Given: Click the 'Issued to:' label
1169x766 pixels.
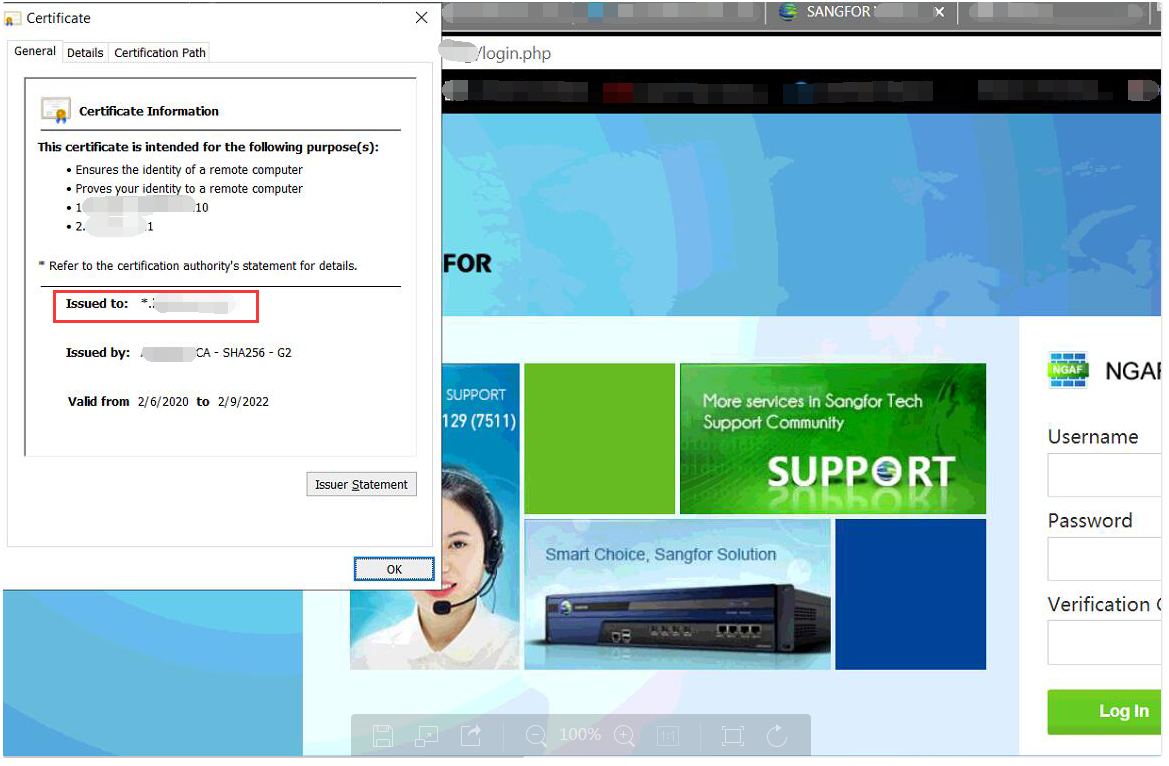Looking at the screenshot, I should point(97,304).
